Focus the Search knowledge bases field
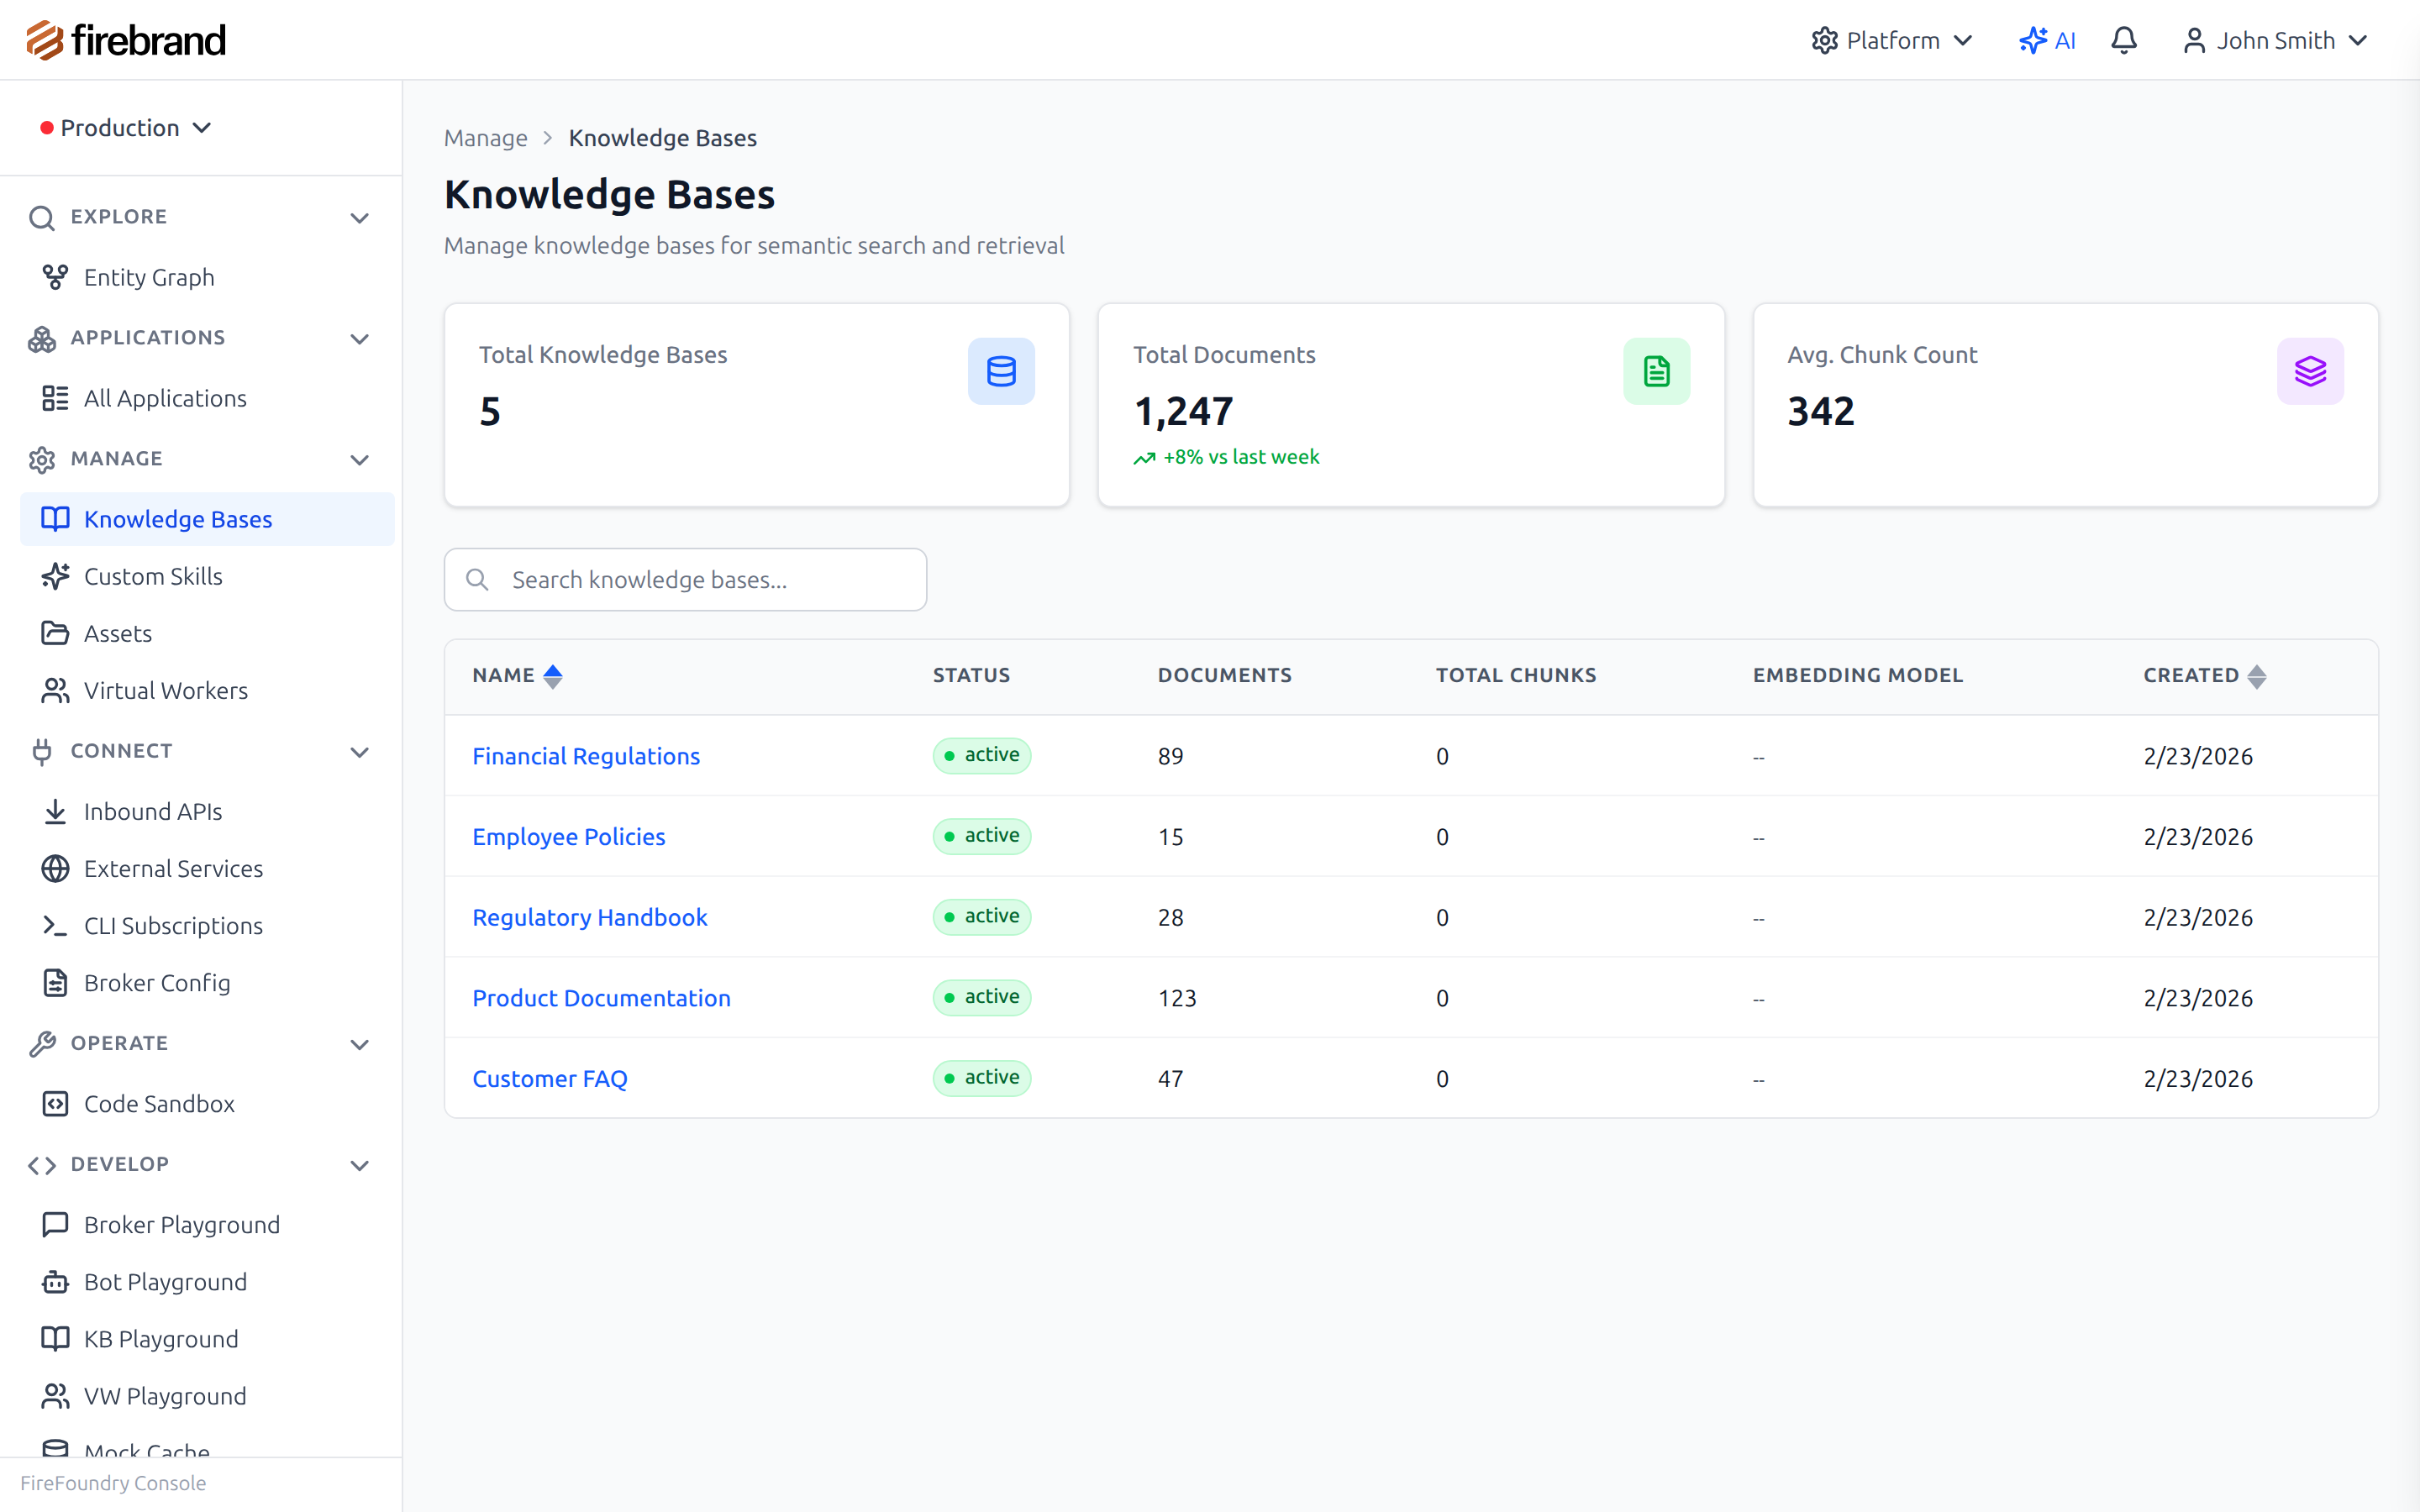 click(685, 579)
